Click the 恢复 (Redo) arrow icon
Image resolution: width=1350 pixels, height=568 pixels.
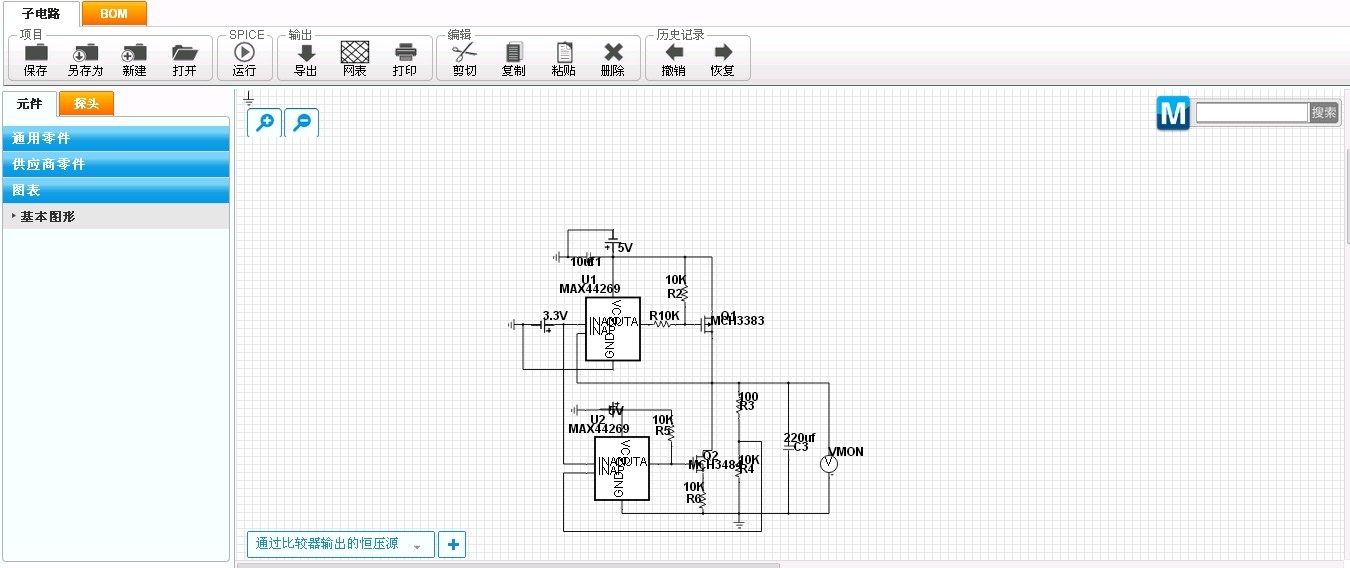point(723,52)
